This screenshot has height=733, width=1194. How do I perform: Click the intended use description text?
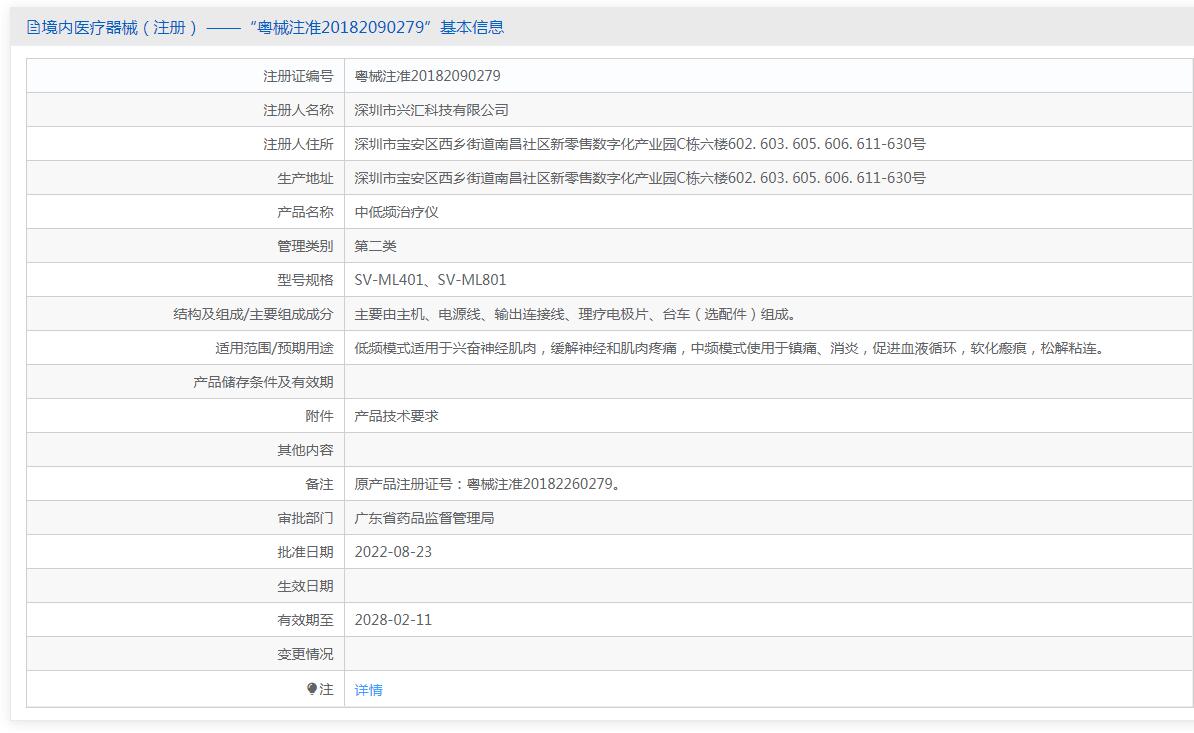coord(731,348)
